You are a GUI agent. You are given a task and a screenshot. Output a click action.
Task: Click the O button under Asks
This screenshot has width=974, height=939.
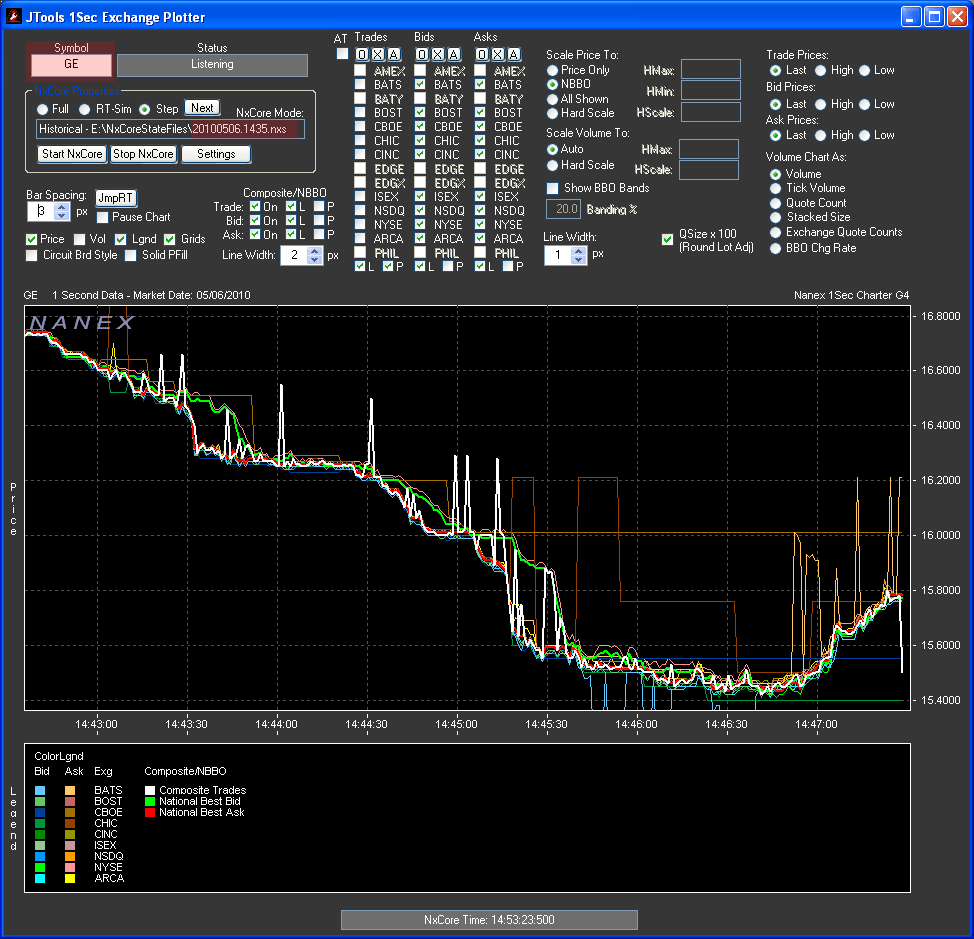tap(482, 55)
